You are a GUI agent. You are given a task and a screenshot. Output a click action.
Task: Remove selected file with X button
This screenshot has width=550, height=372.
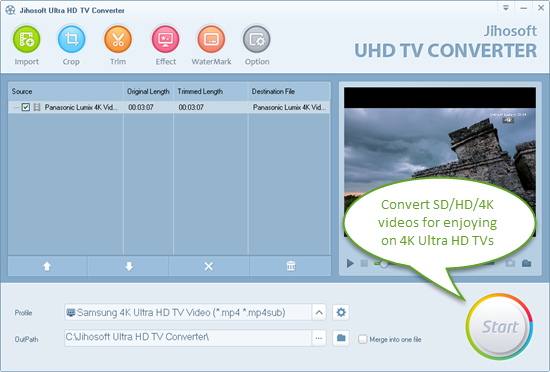209,266
